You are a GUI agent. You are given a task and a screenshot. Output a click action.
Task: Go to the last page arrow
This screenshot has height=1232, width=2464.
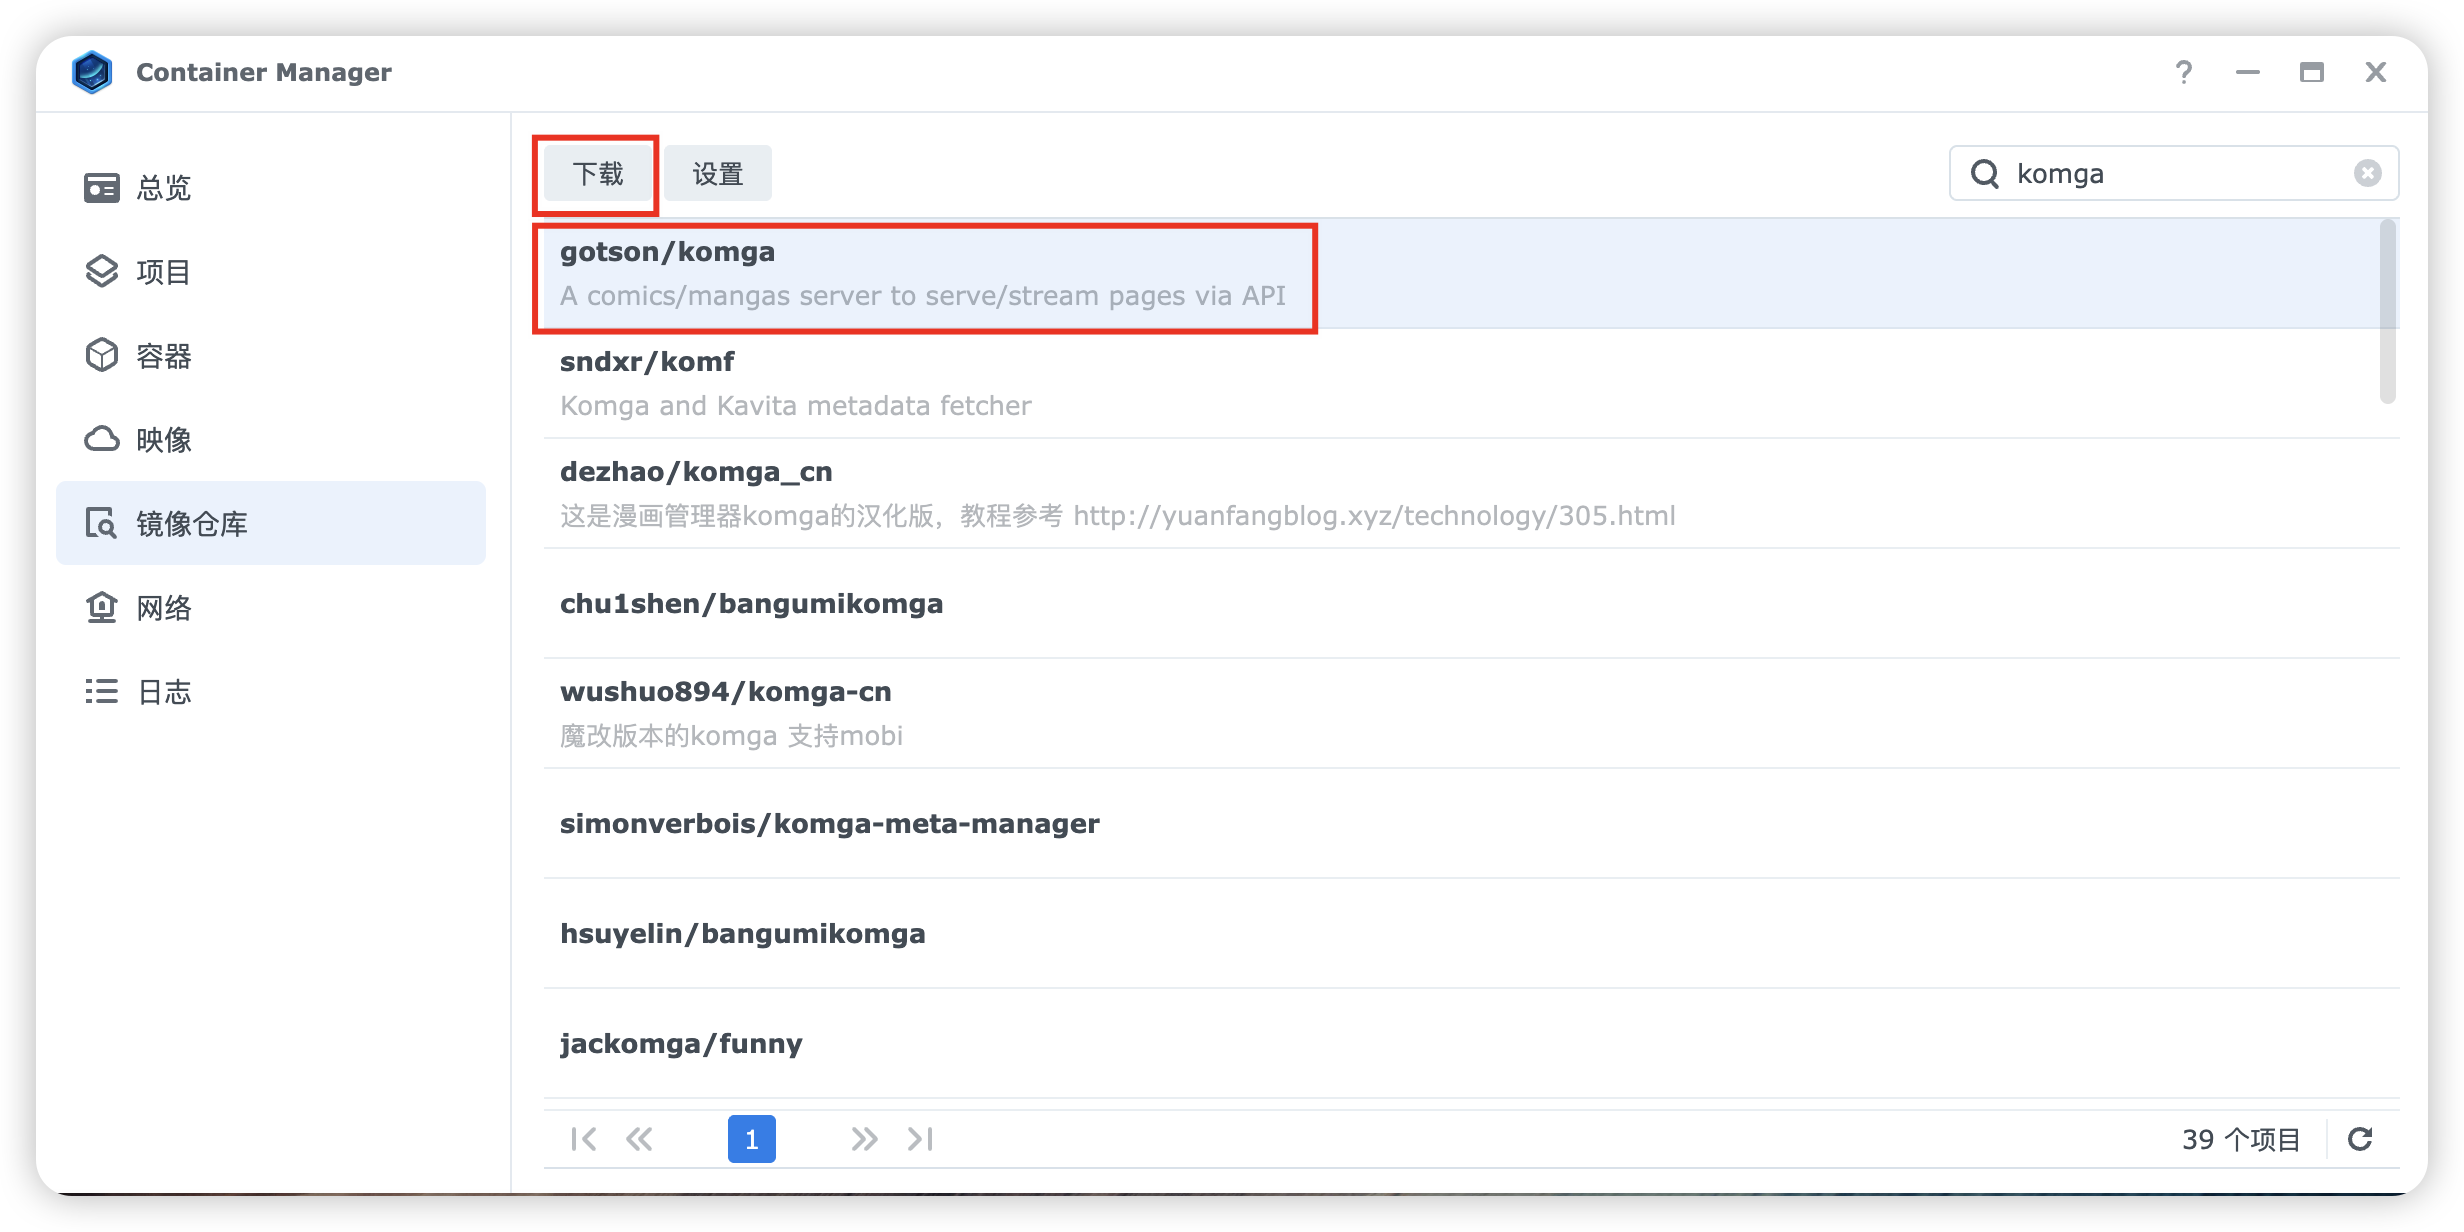coord(920,1139)
